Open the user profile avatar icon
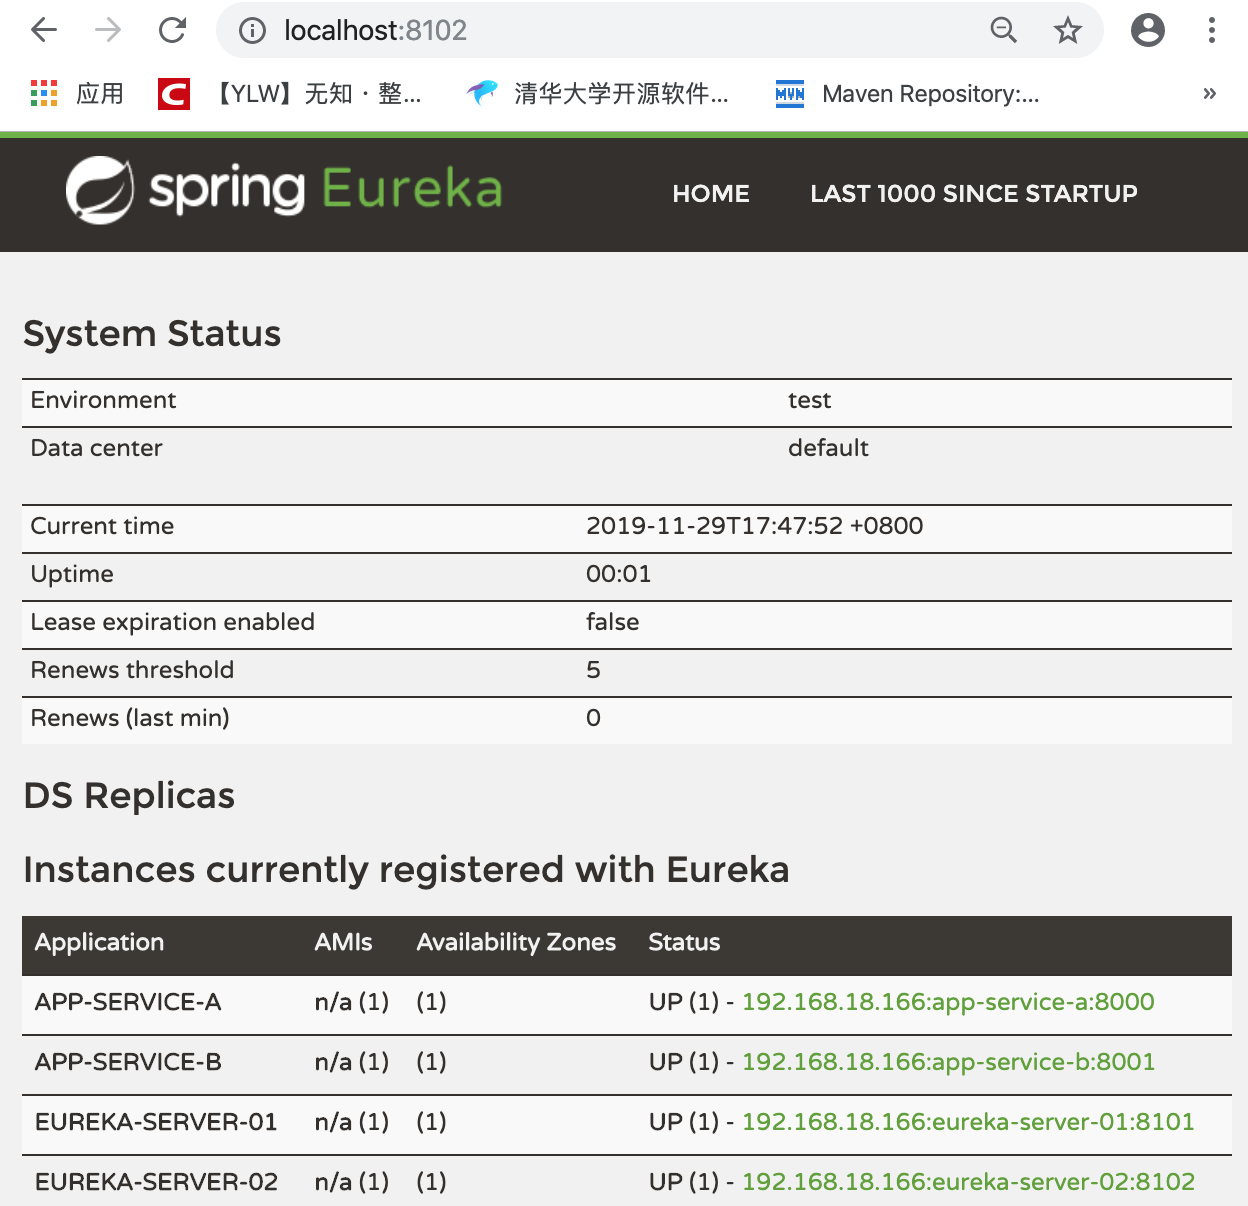This screenshot has width=1248, height=1206. point(1148,30)
